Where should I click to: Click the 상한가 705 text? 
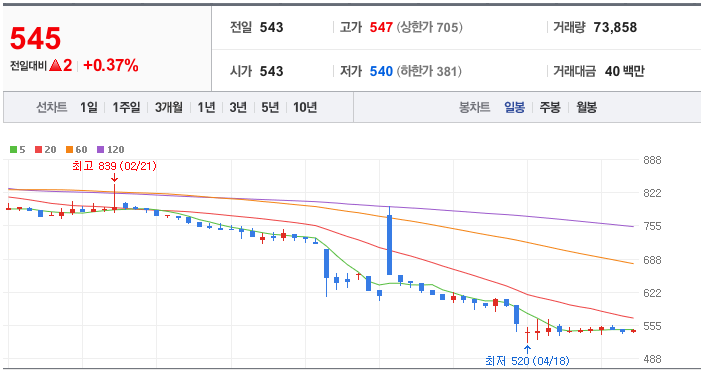(x=430, y=27)
